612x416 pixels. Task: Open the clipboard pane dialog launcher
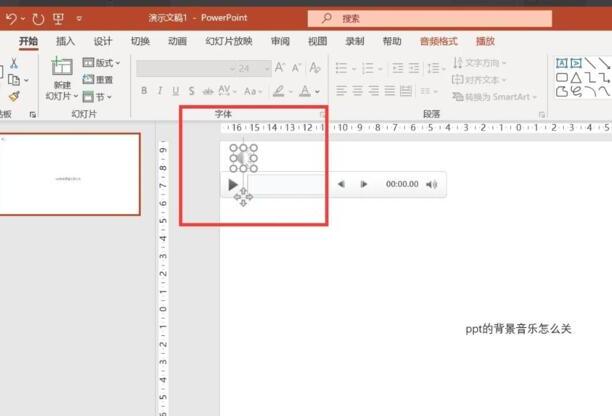[33, 114]
